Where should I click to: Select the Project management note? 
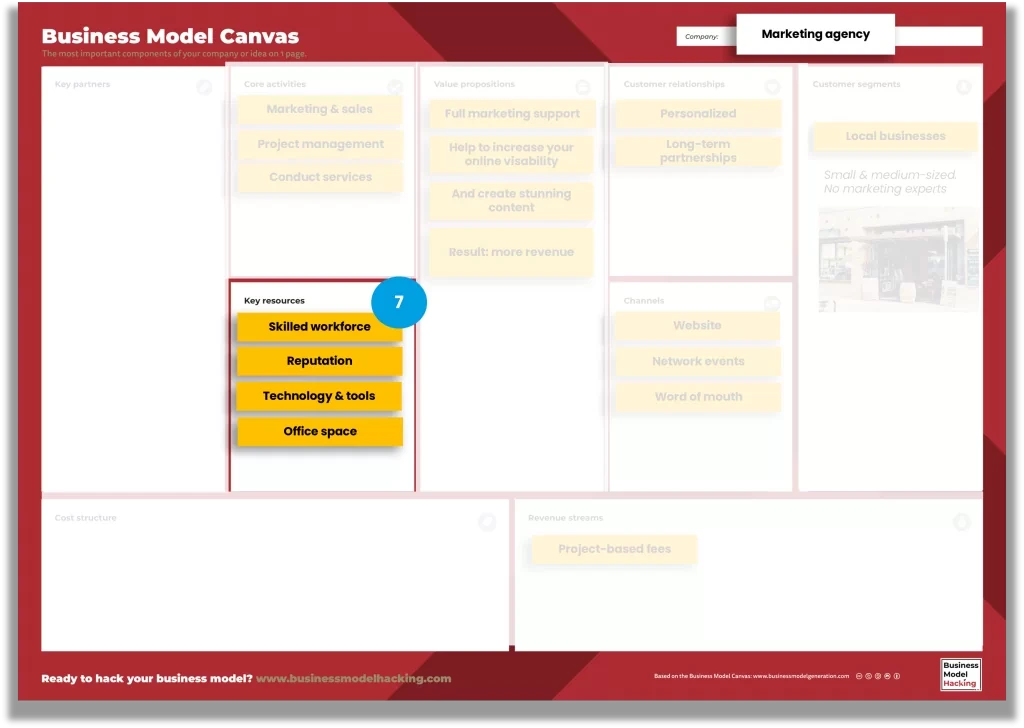click(x=319, y=144)
